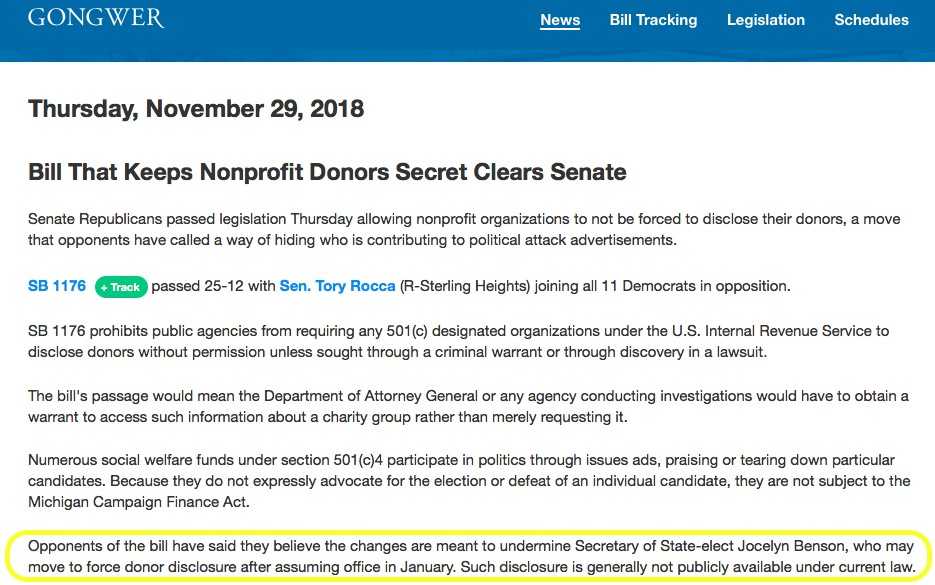Click the yellow-highlighted paragraph about opponents
935x585 pixels.
tap(471, 556)
